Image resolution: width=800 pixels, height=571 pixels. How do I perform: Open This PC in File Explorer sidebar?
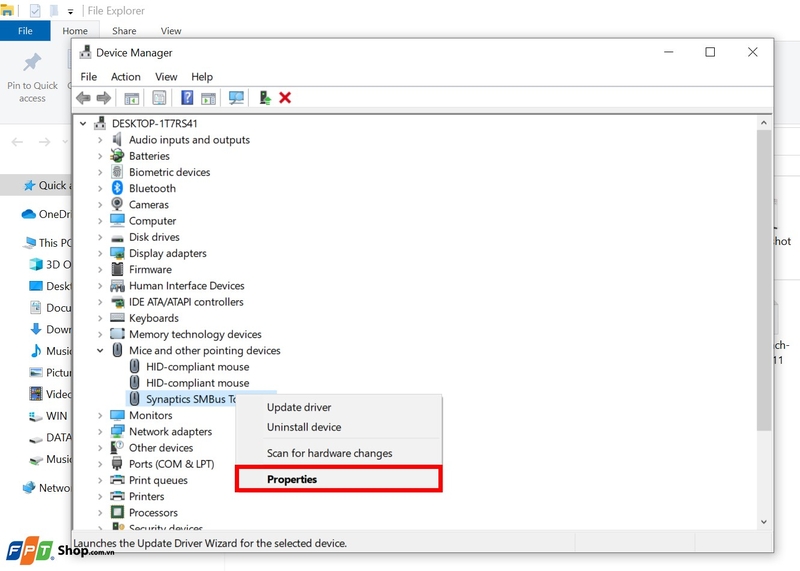47,242
